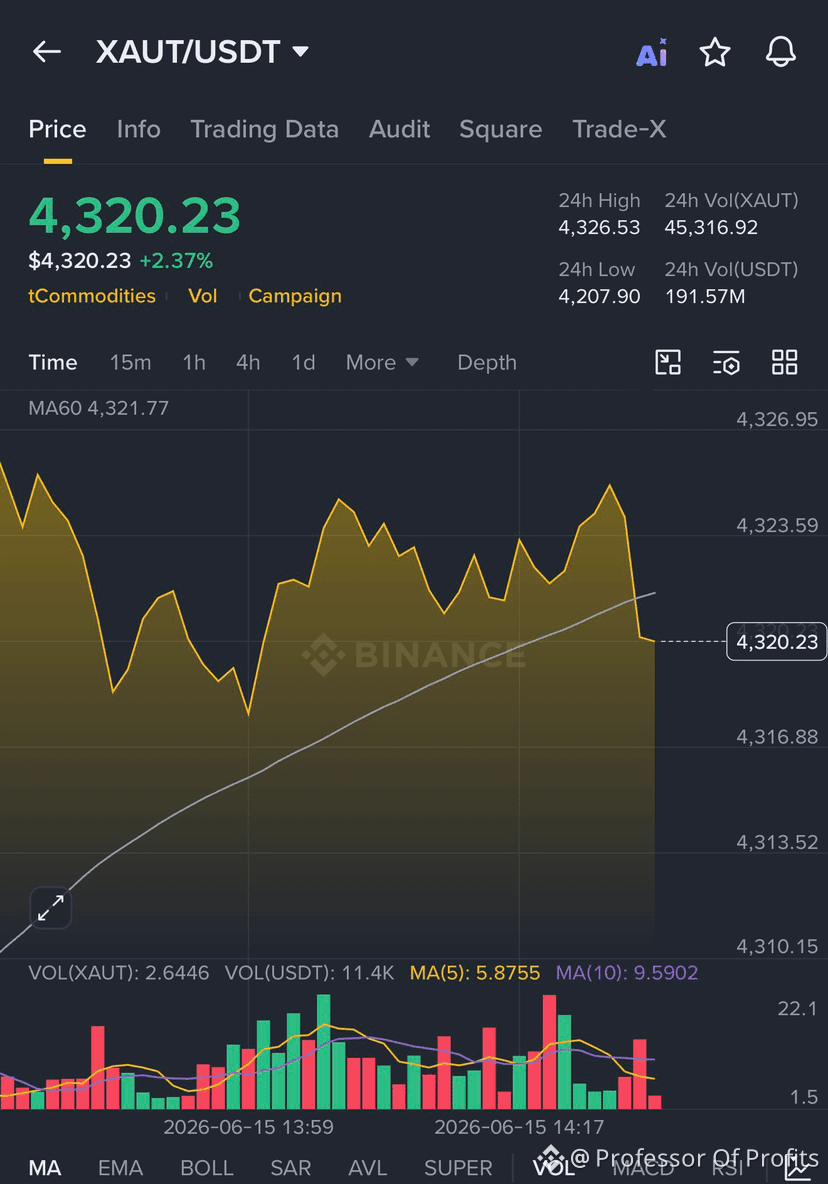This screenshot has width=828, height=1184.
Task: Open the Vol tag link
Action: tap(202, 296)
